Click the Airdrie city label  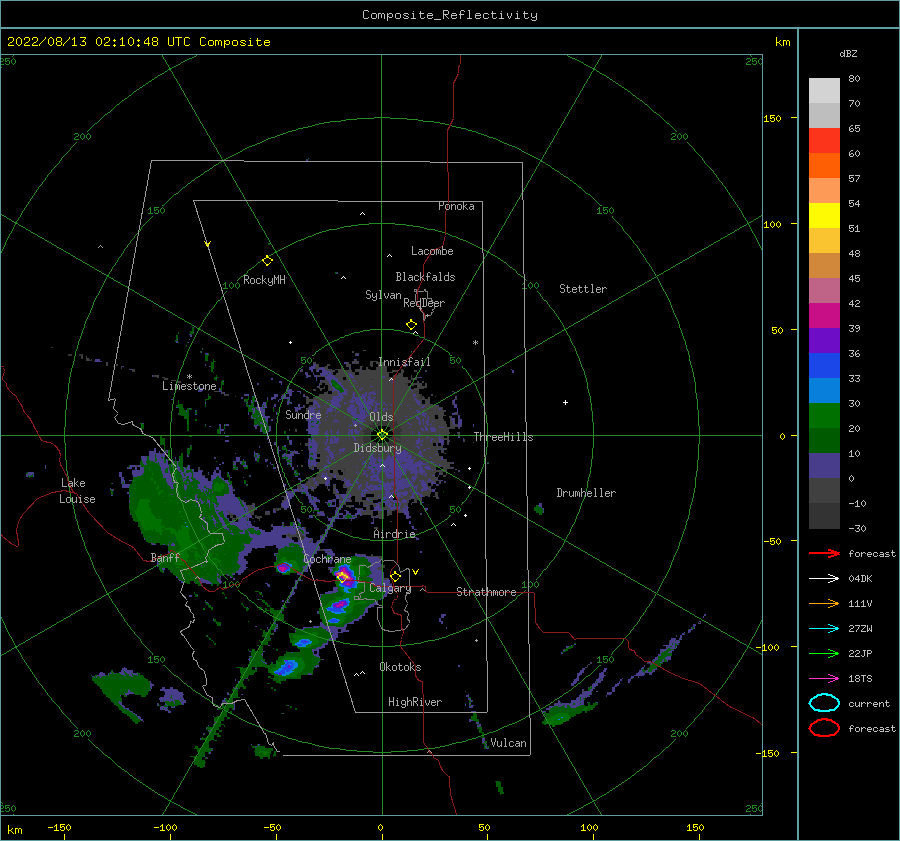pos(394,534)
